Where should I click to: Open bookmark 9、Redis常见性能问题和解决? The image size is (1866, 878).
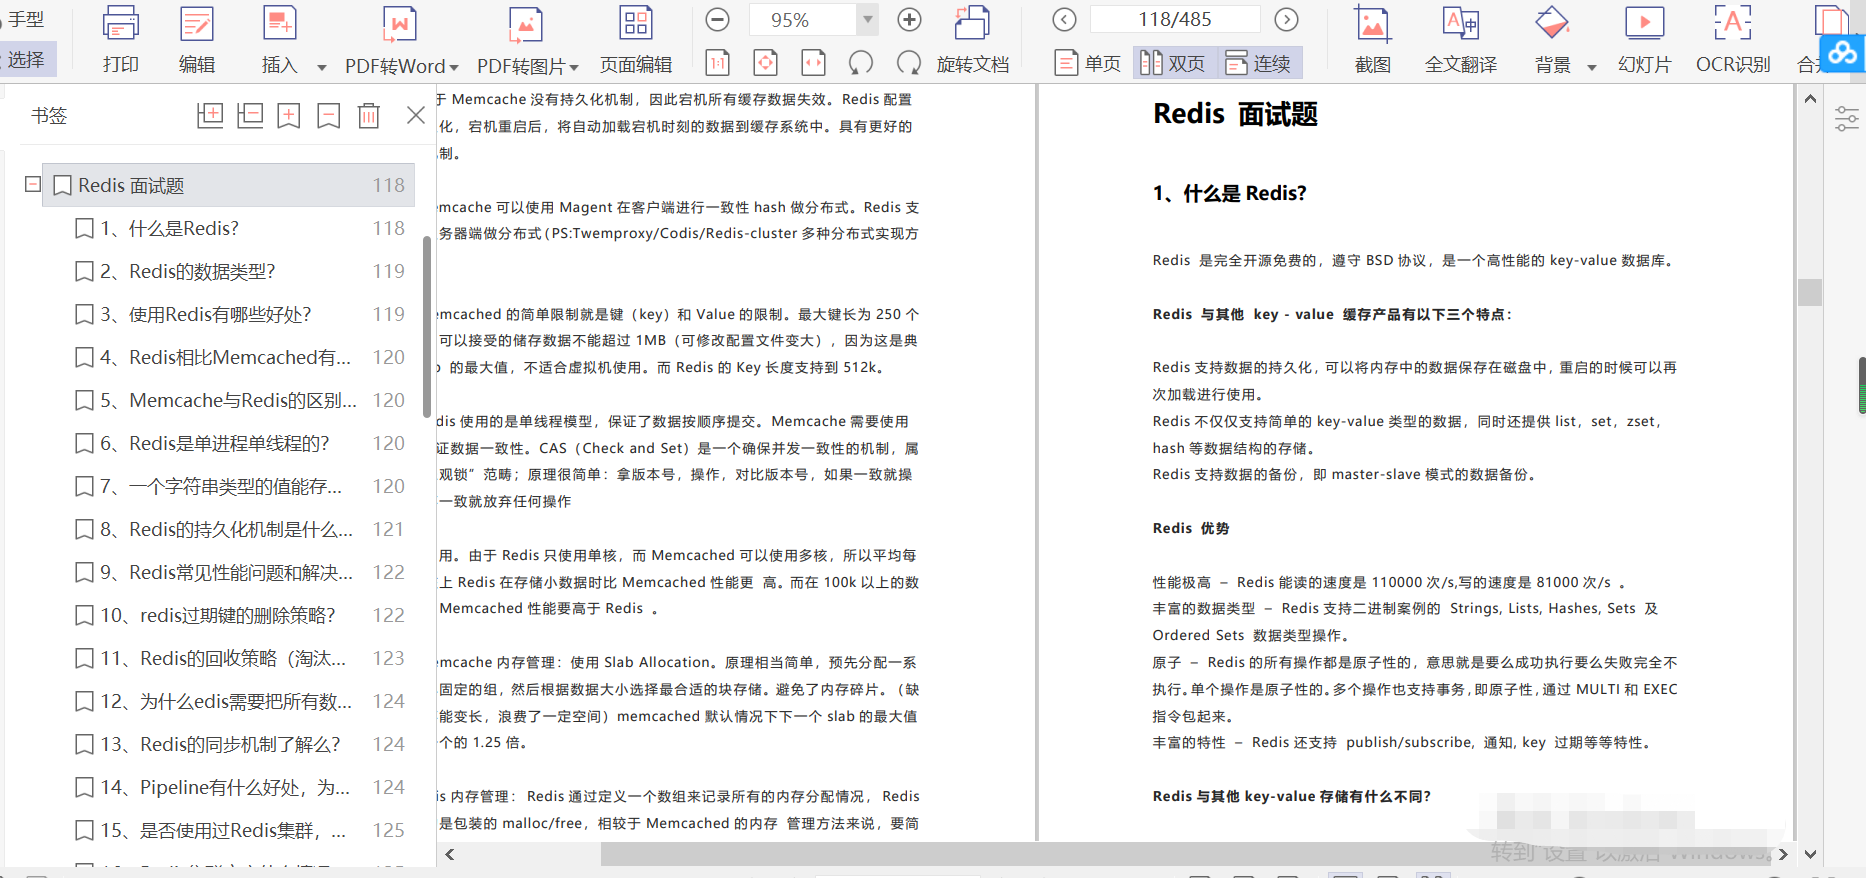[240, 572]
